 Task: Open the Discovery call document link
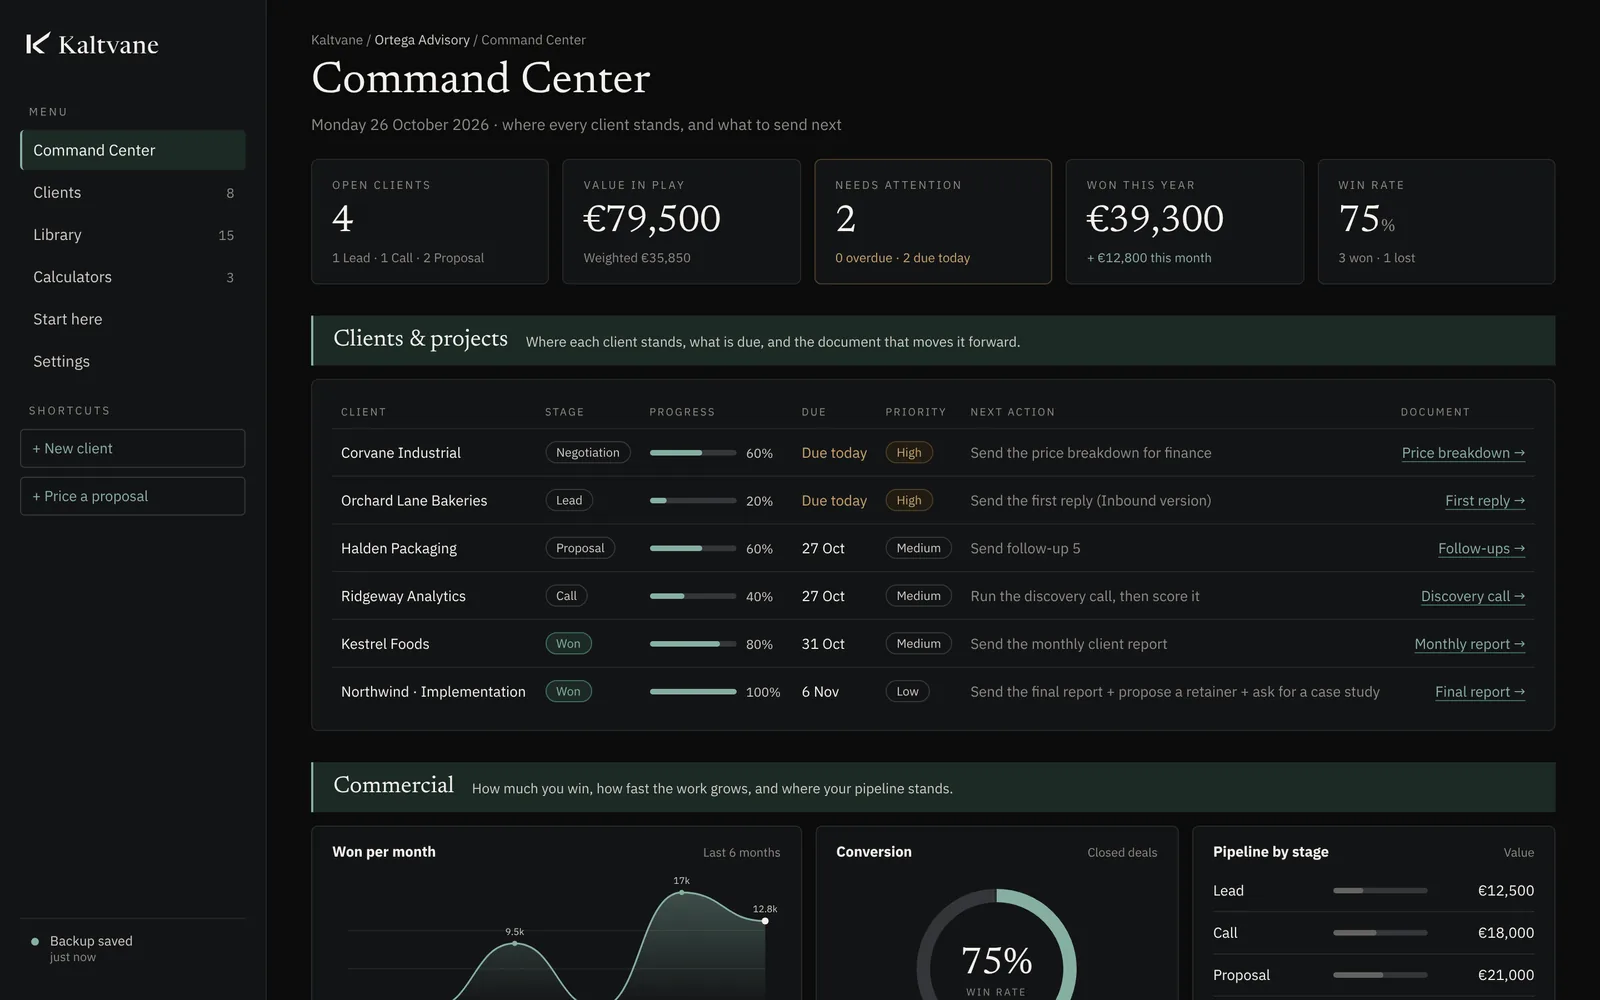coord(1473,596)
